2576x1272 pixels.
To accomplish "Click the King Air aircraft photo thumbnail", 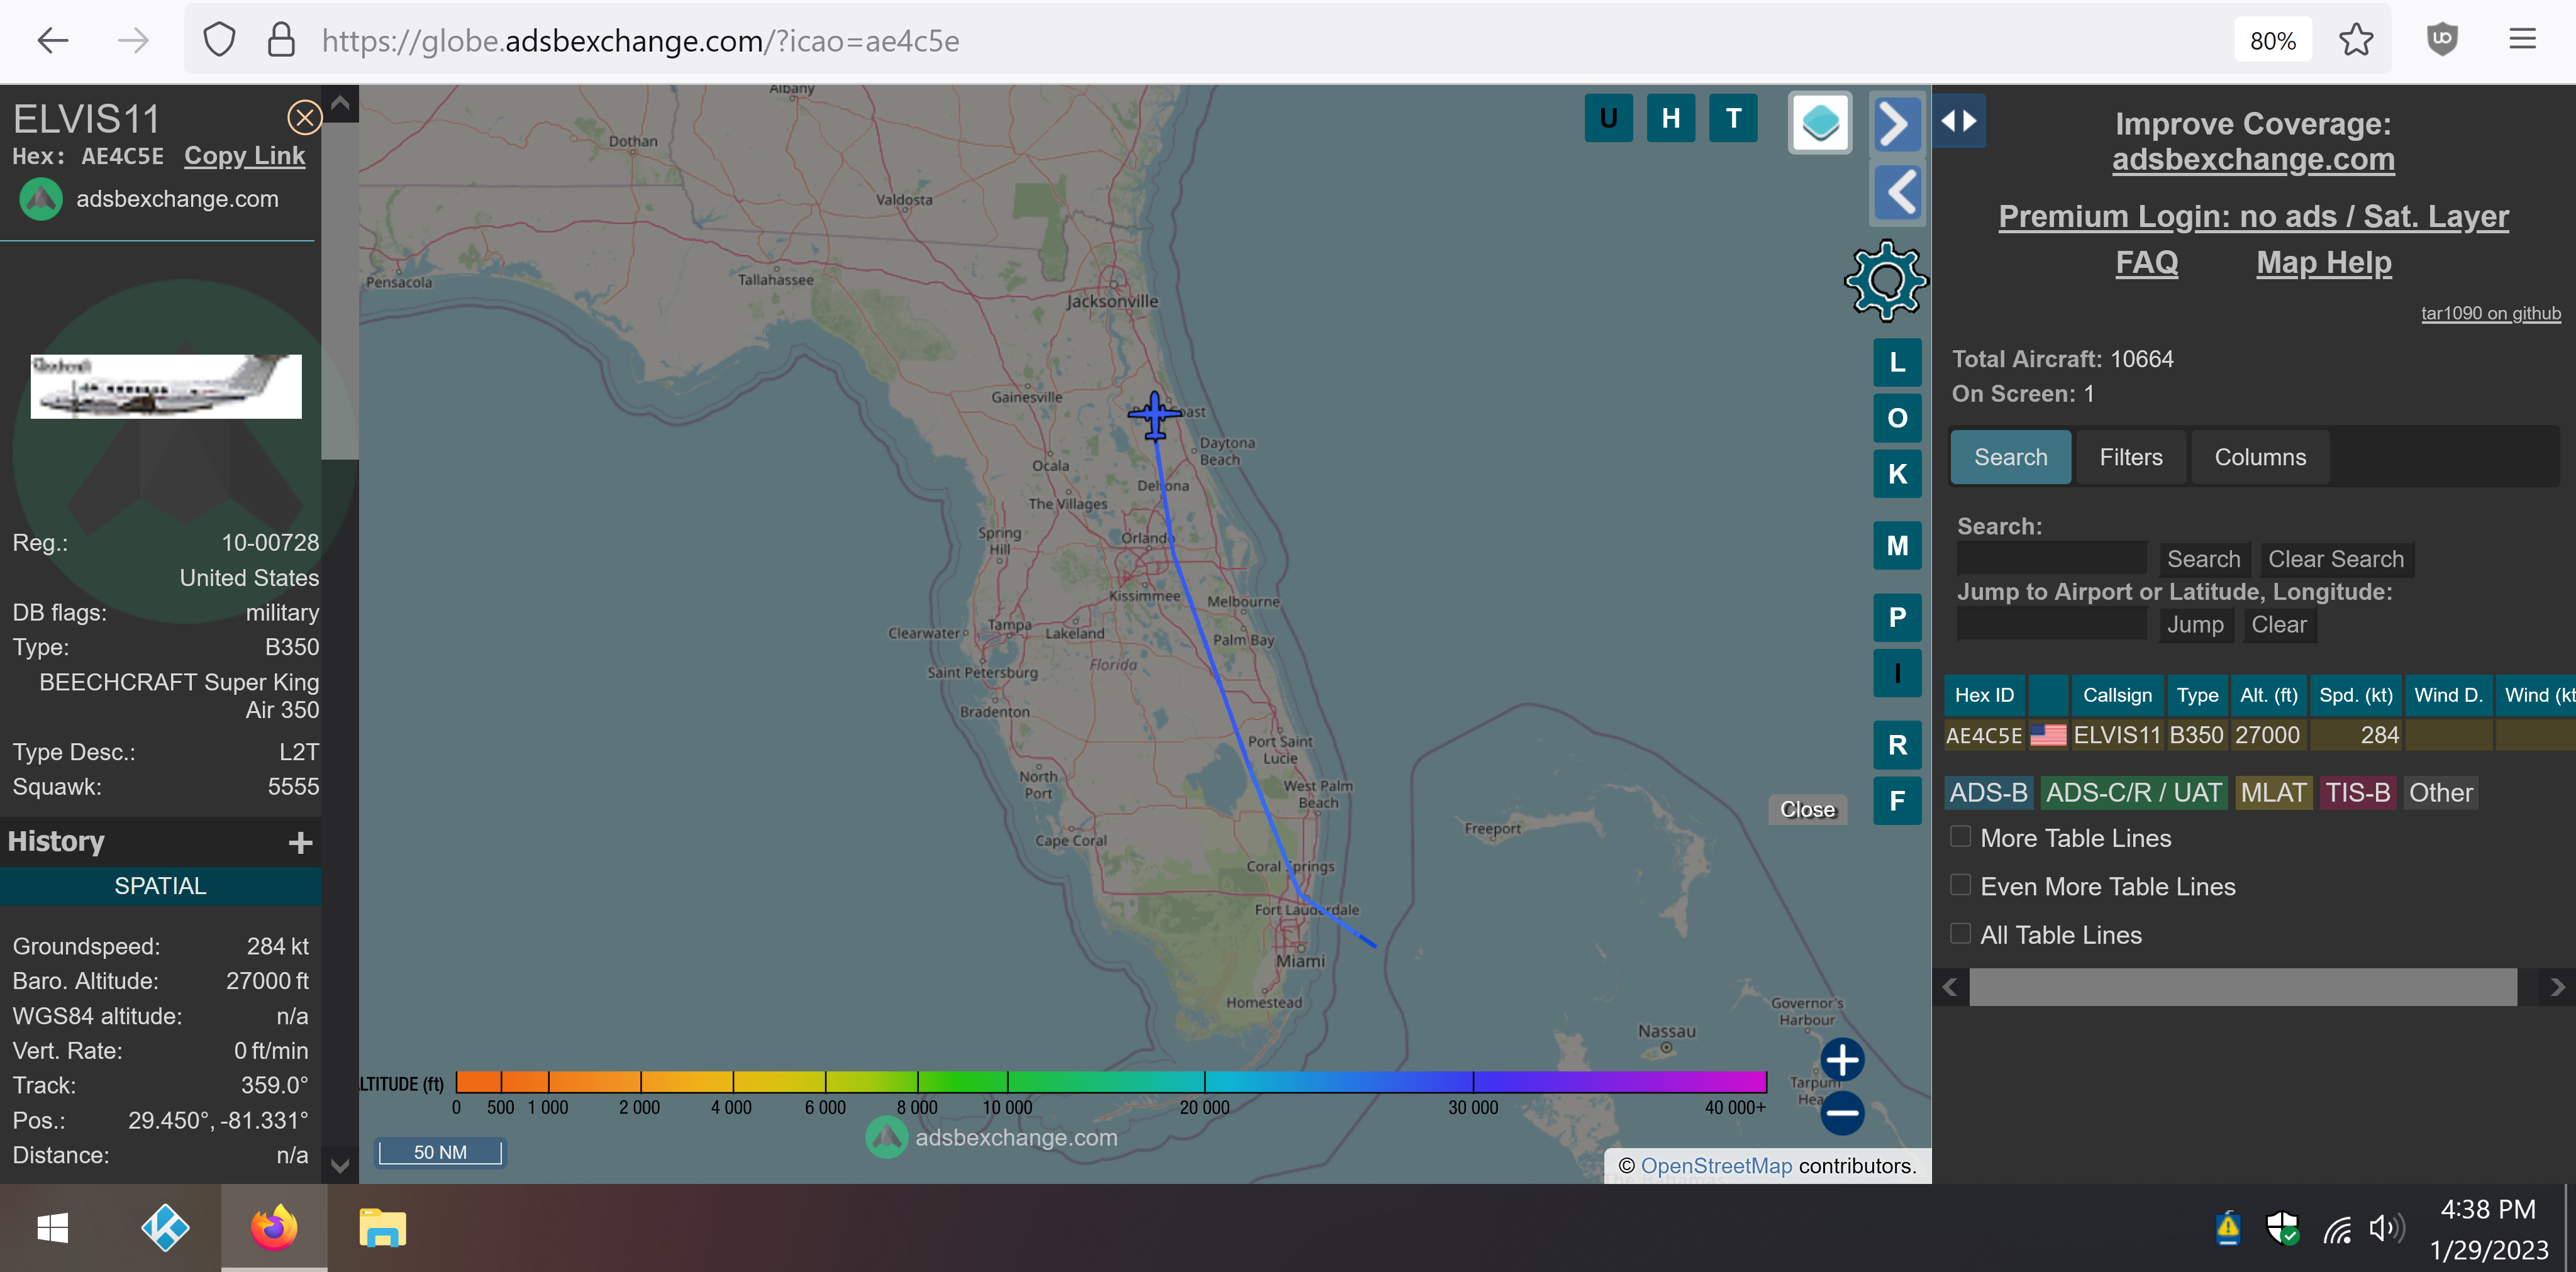I will (x=166, y=386).
